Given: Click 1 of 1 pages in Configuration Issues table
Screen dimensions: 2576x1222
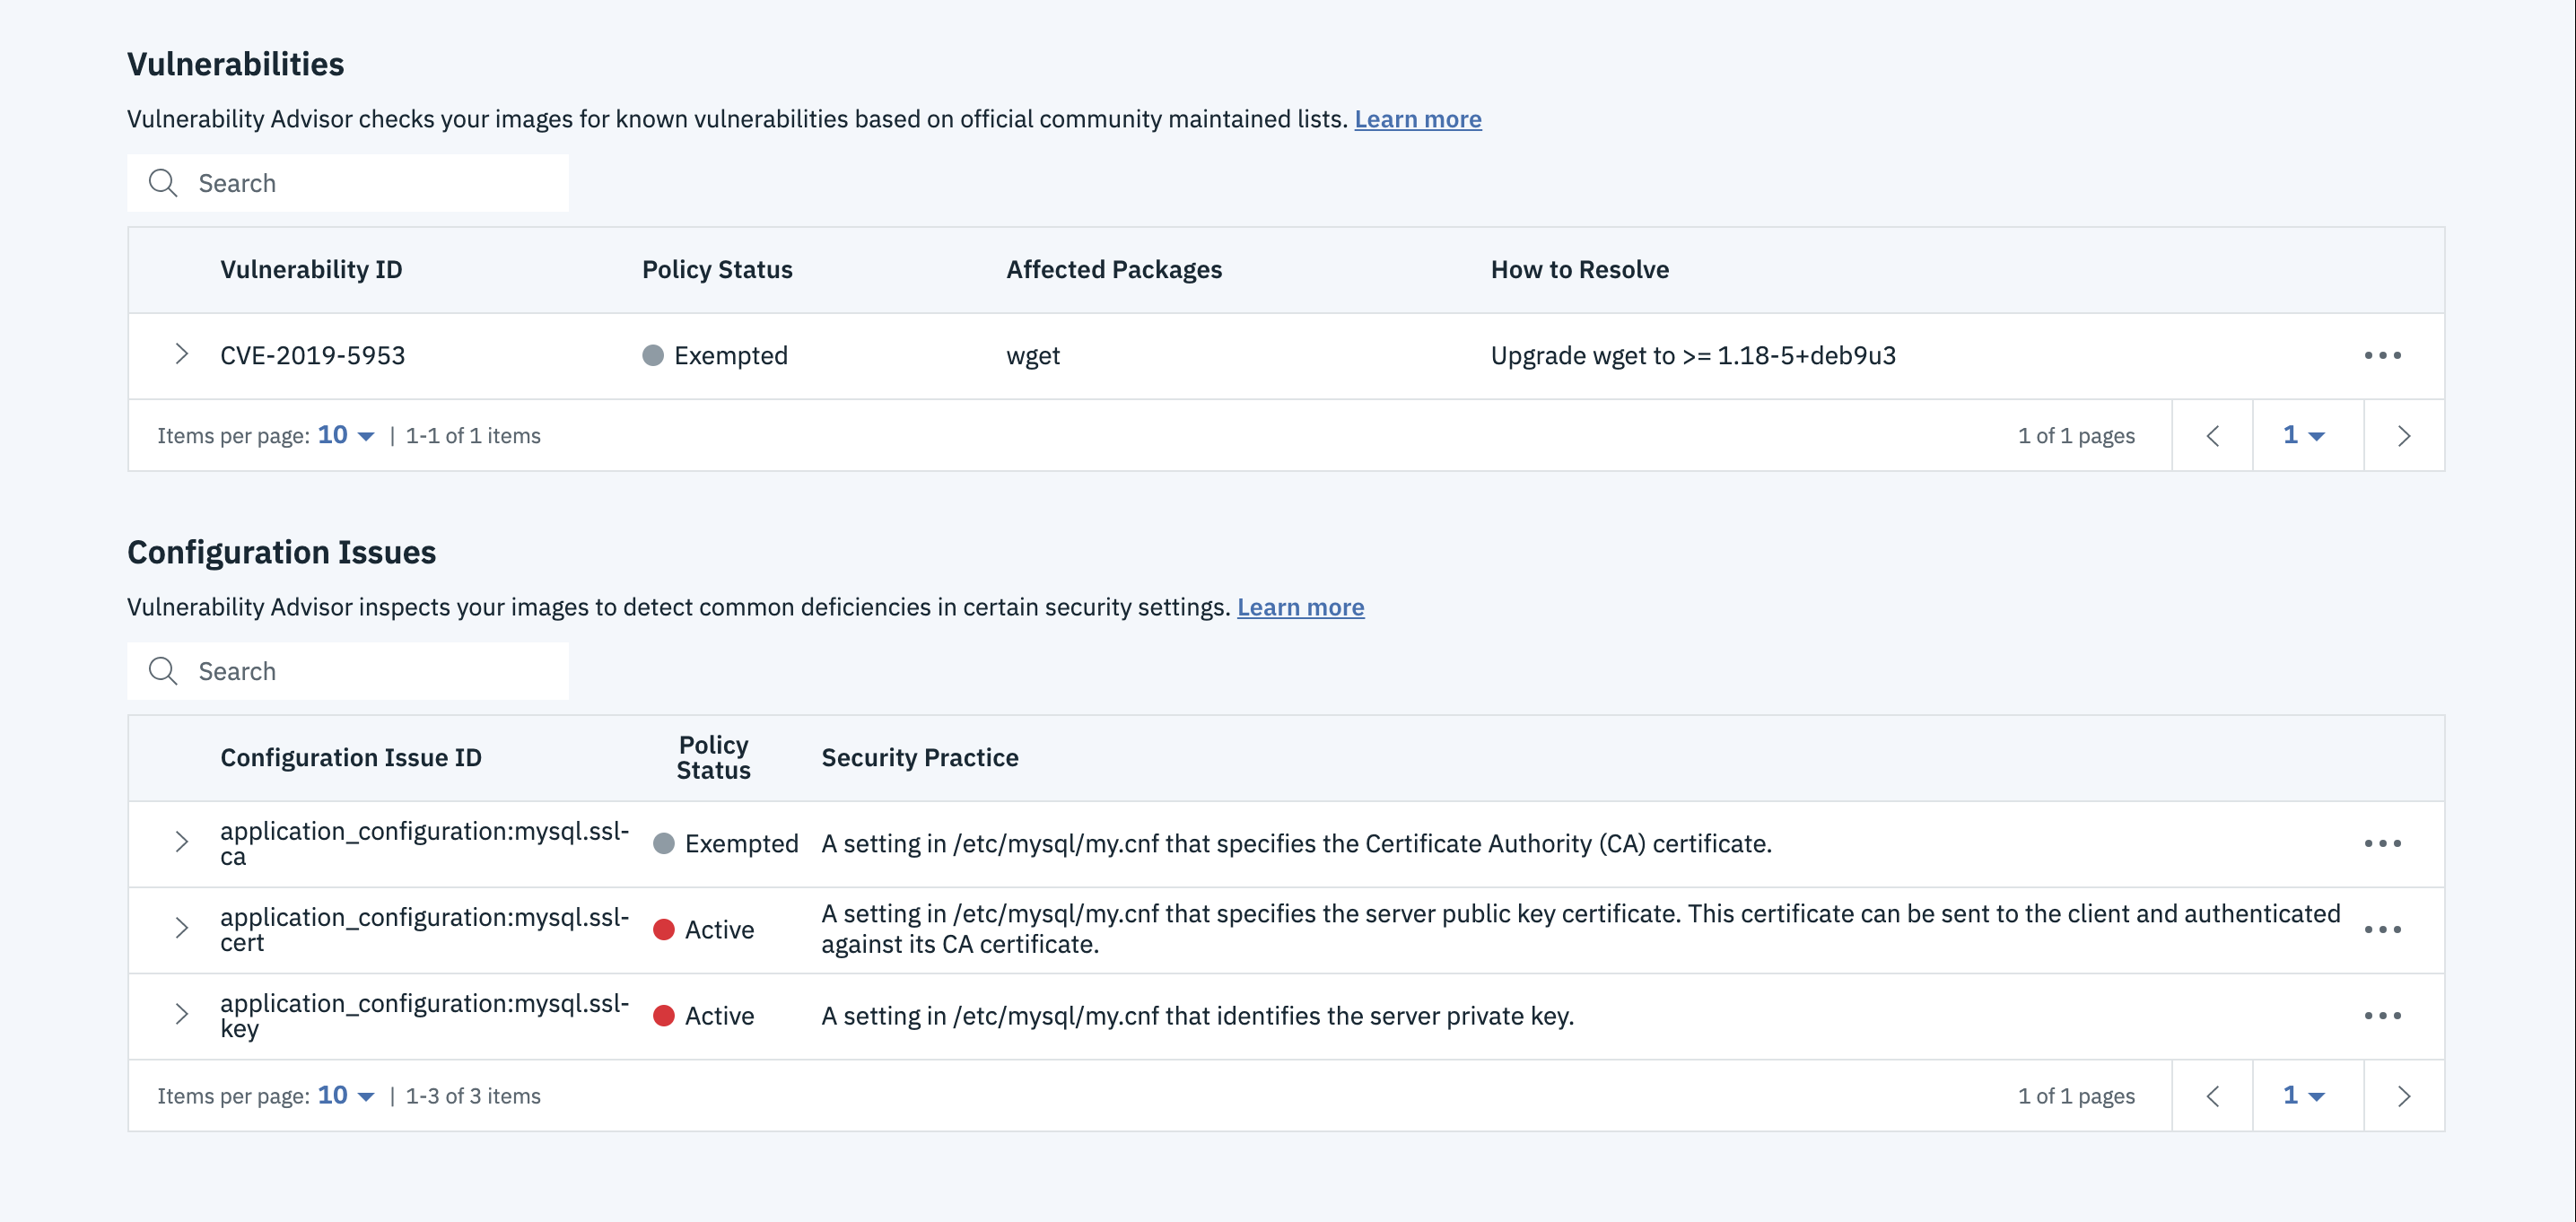Looking at the screenshot, I should click(x=2076, y=1096).
